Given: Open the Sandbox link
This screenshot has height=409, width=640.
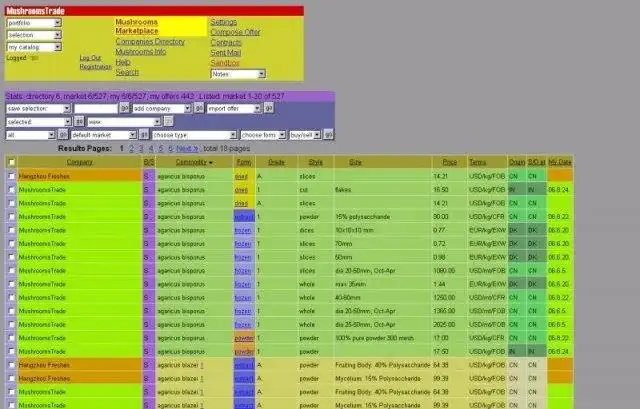Looking at the screenshot, I should 225,63.
